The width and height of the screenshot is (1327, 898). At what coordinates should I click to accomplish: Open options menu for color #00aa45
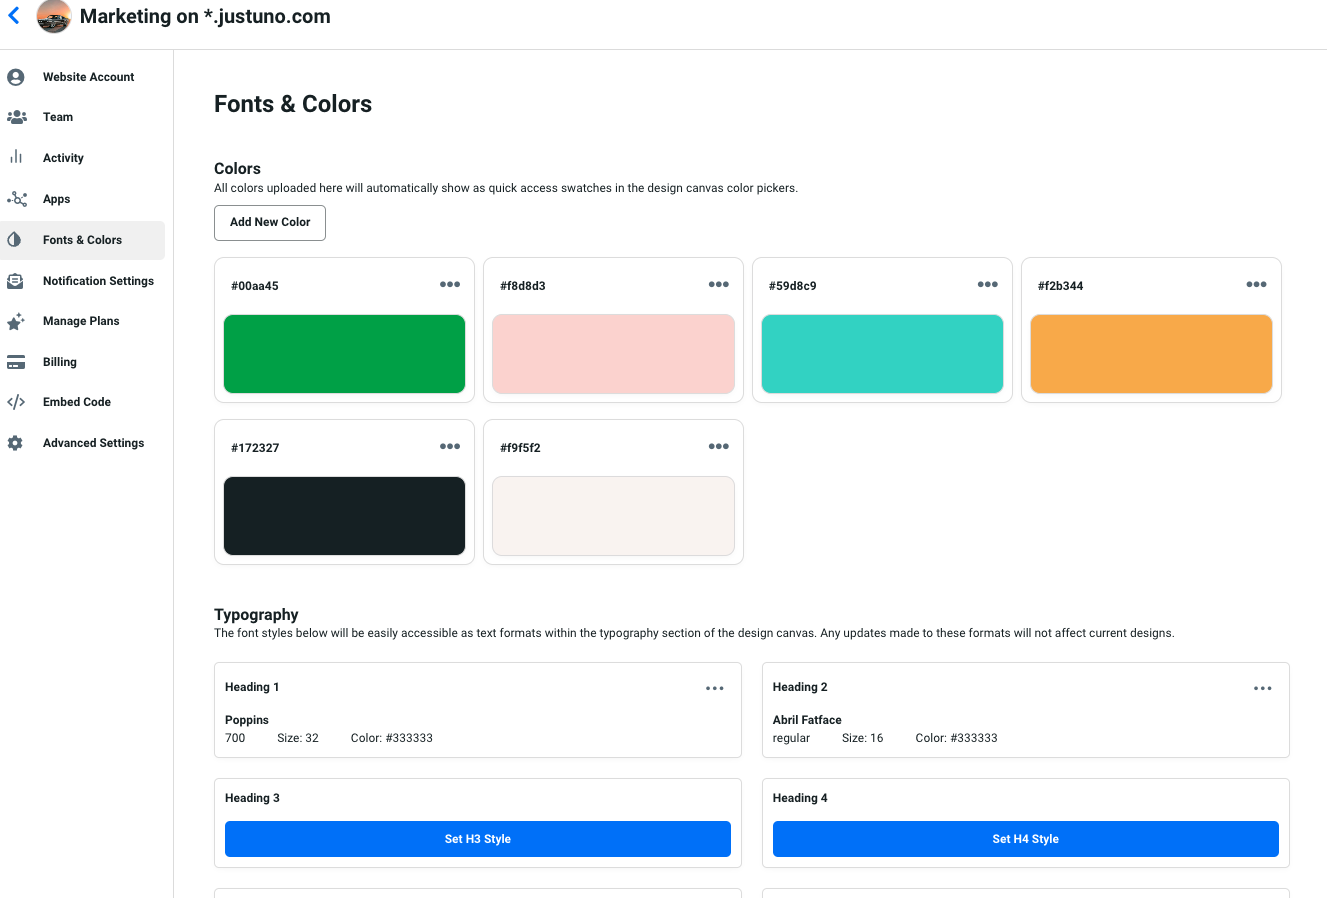coord(450,285)
